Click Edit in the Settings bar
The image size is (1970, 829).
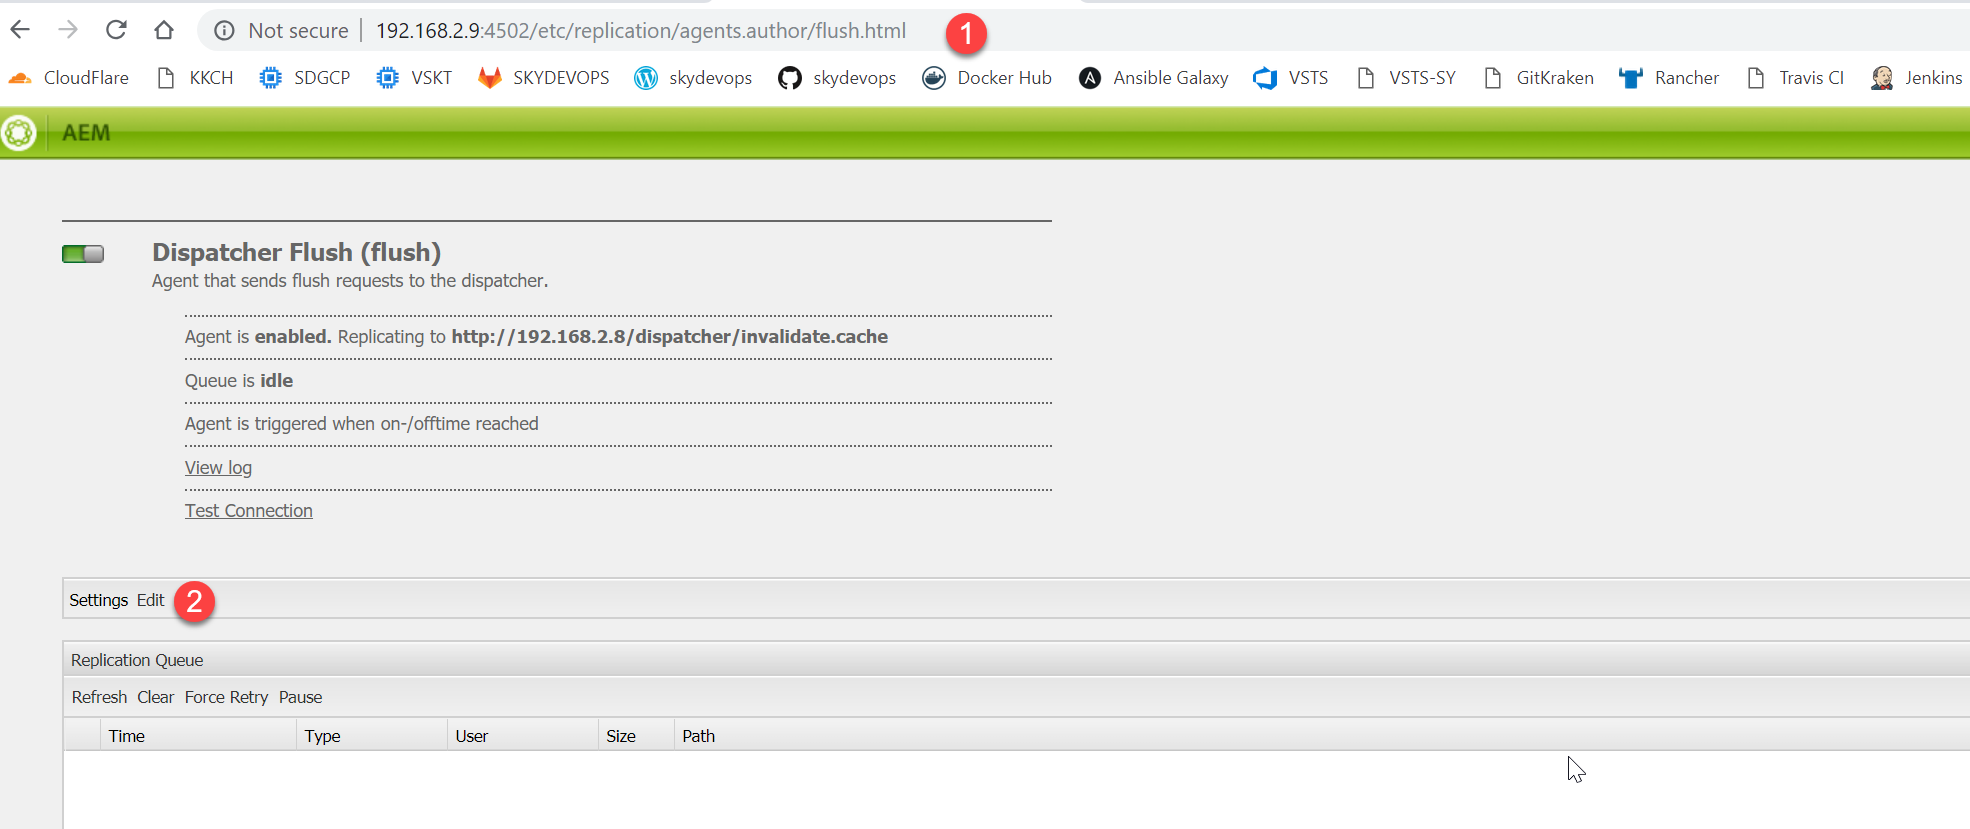point(151,600)
